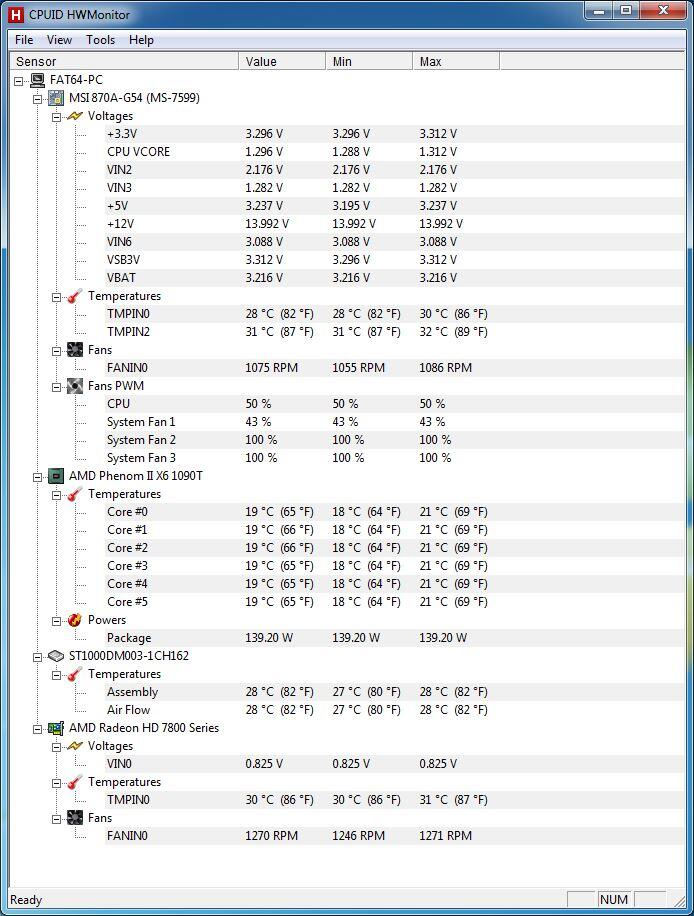Click the FAT64-PC computer icon

37,80
